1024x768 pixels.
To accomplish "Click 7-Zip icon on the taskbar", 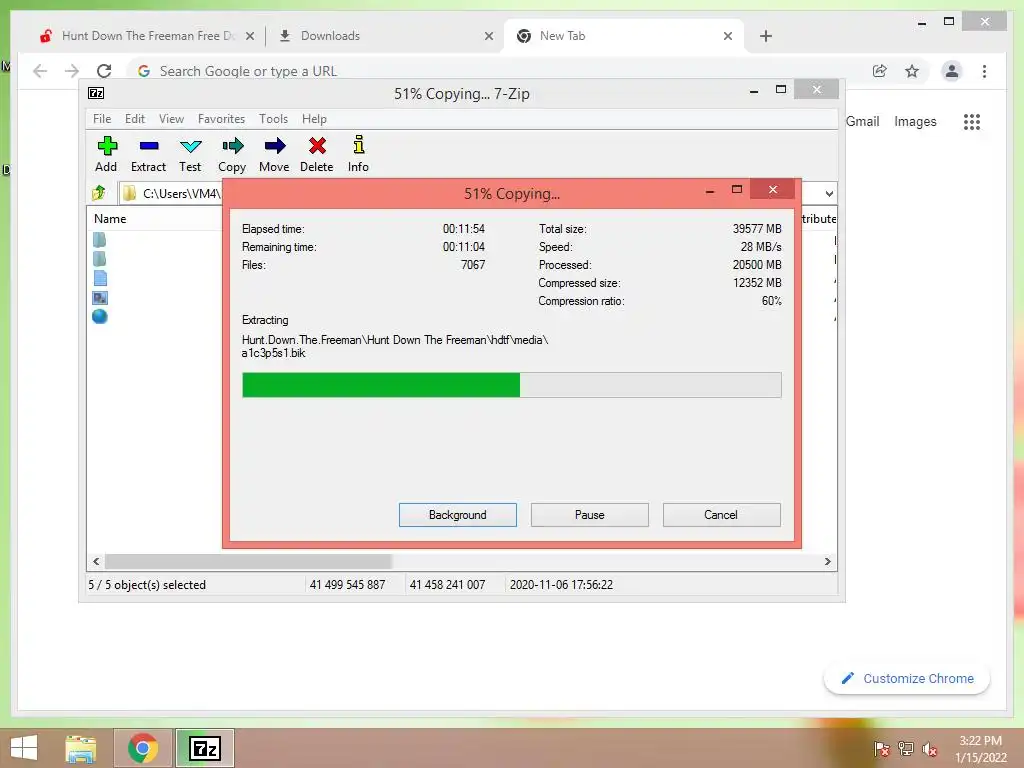I will tap(204, 748).
